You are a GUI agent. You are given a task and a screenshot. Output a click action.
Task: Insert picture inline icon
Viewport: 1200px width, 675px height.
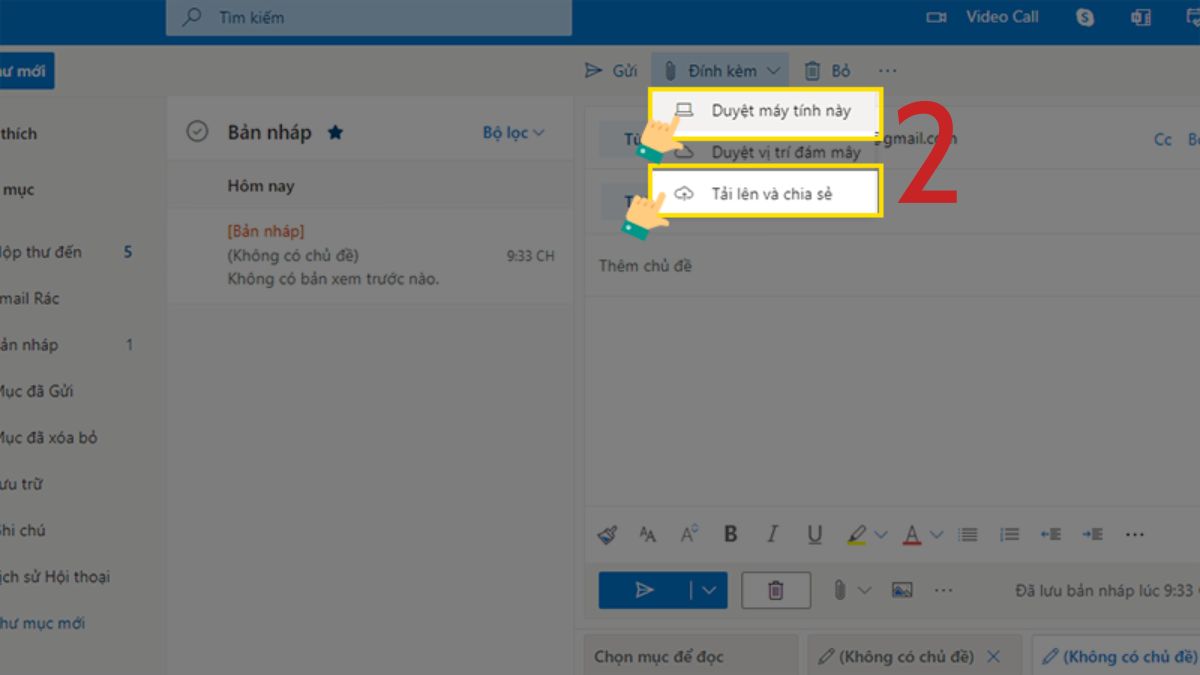902,590
